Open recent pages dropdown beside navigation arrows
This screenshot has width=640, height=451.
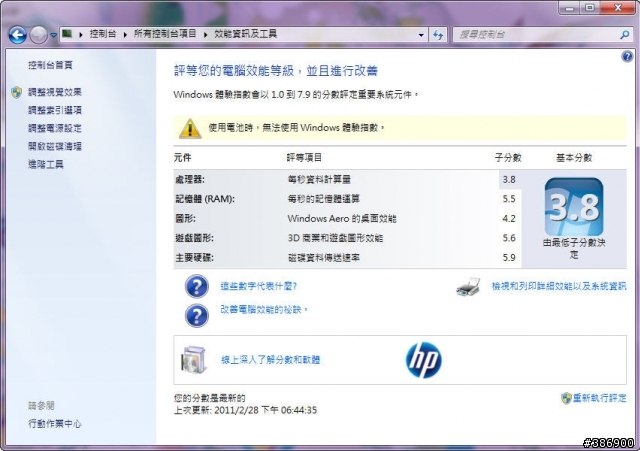point(53,35)
